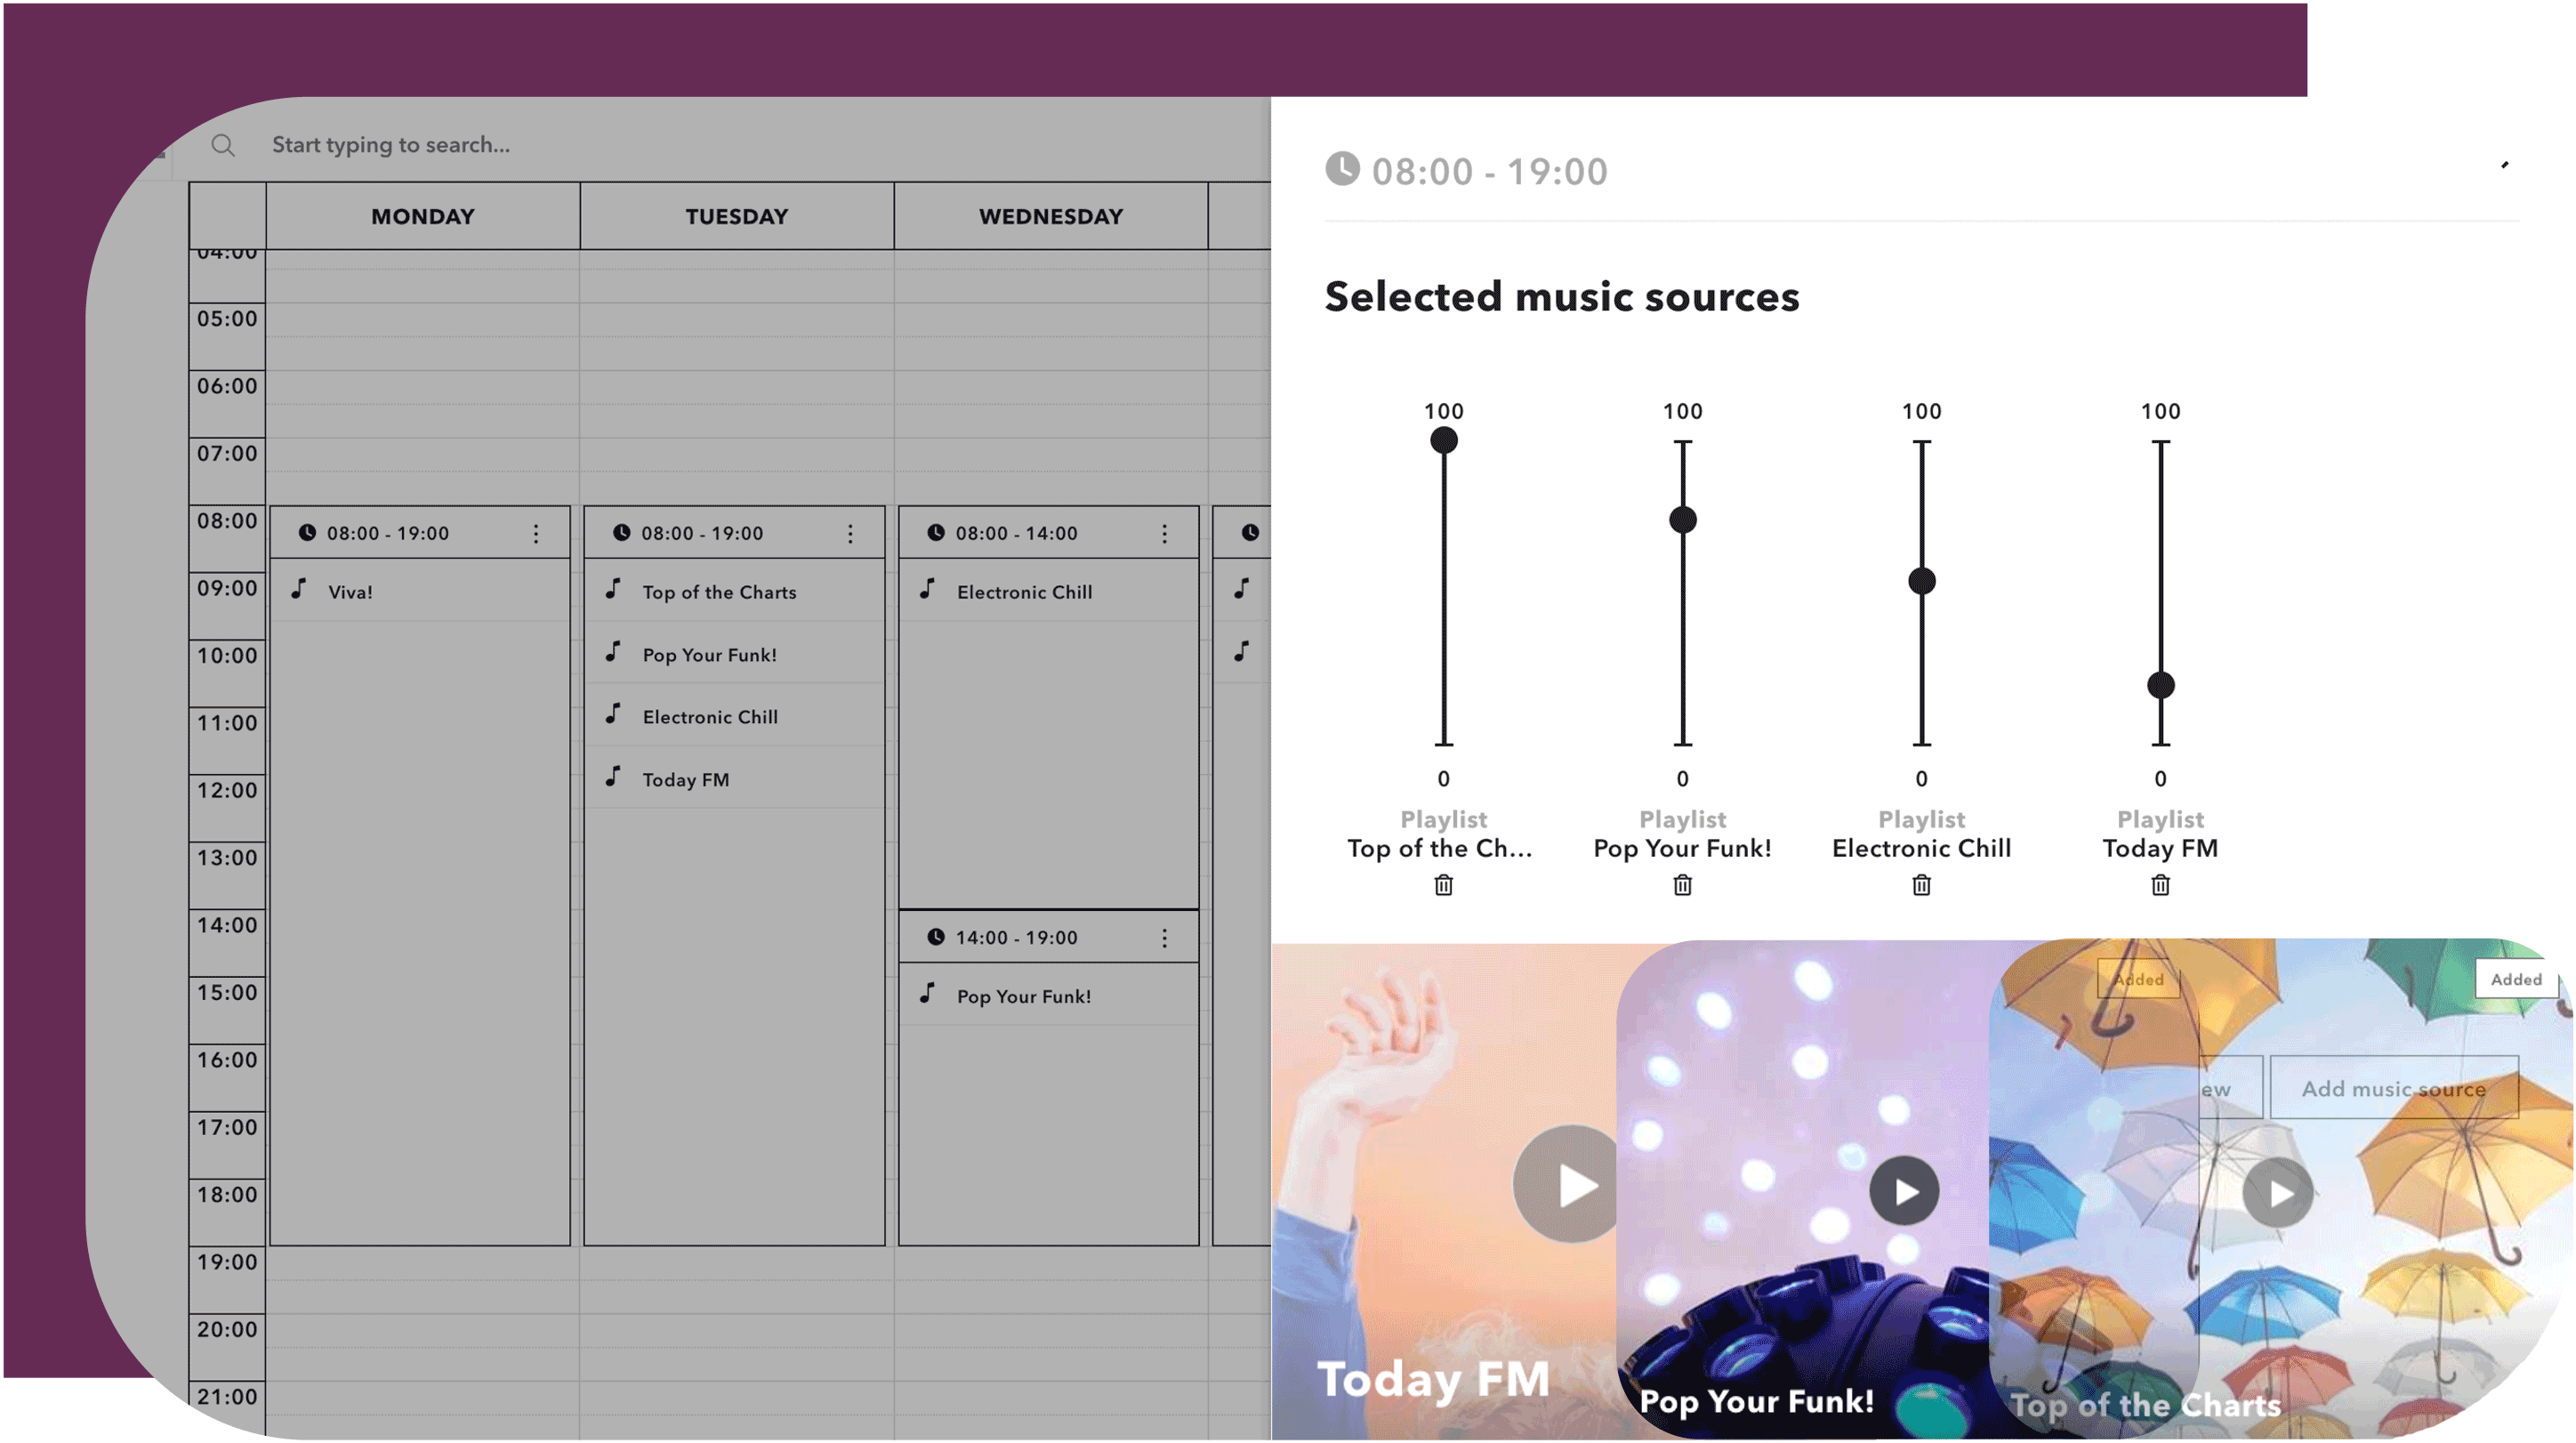Click the clock icon next to 08:00 - 19:00
2576x1443 pixels.
click(1341, 170)
